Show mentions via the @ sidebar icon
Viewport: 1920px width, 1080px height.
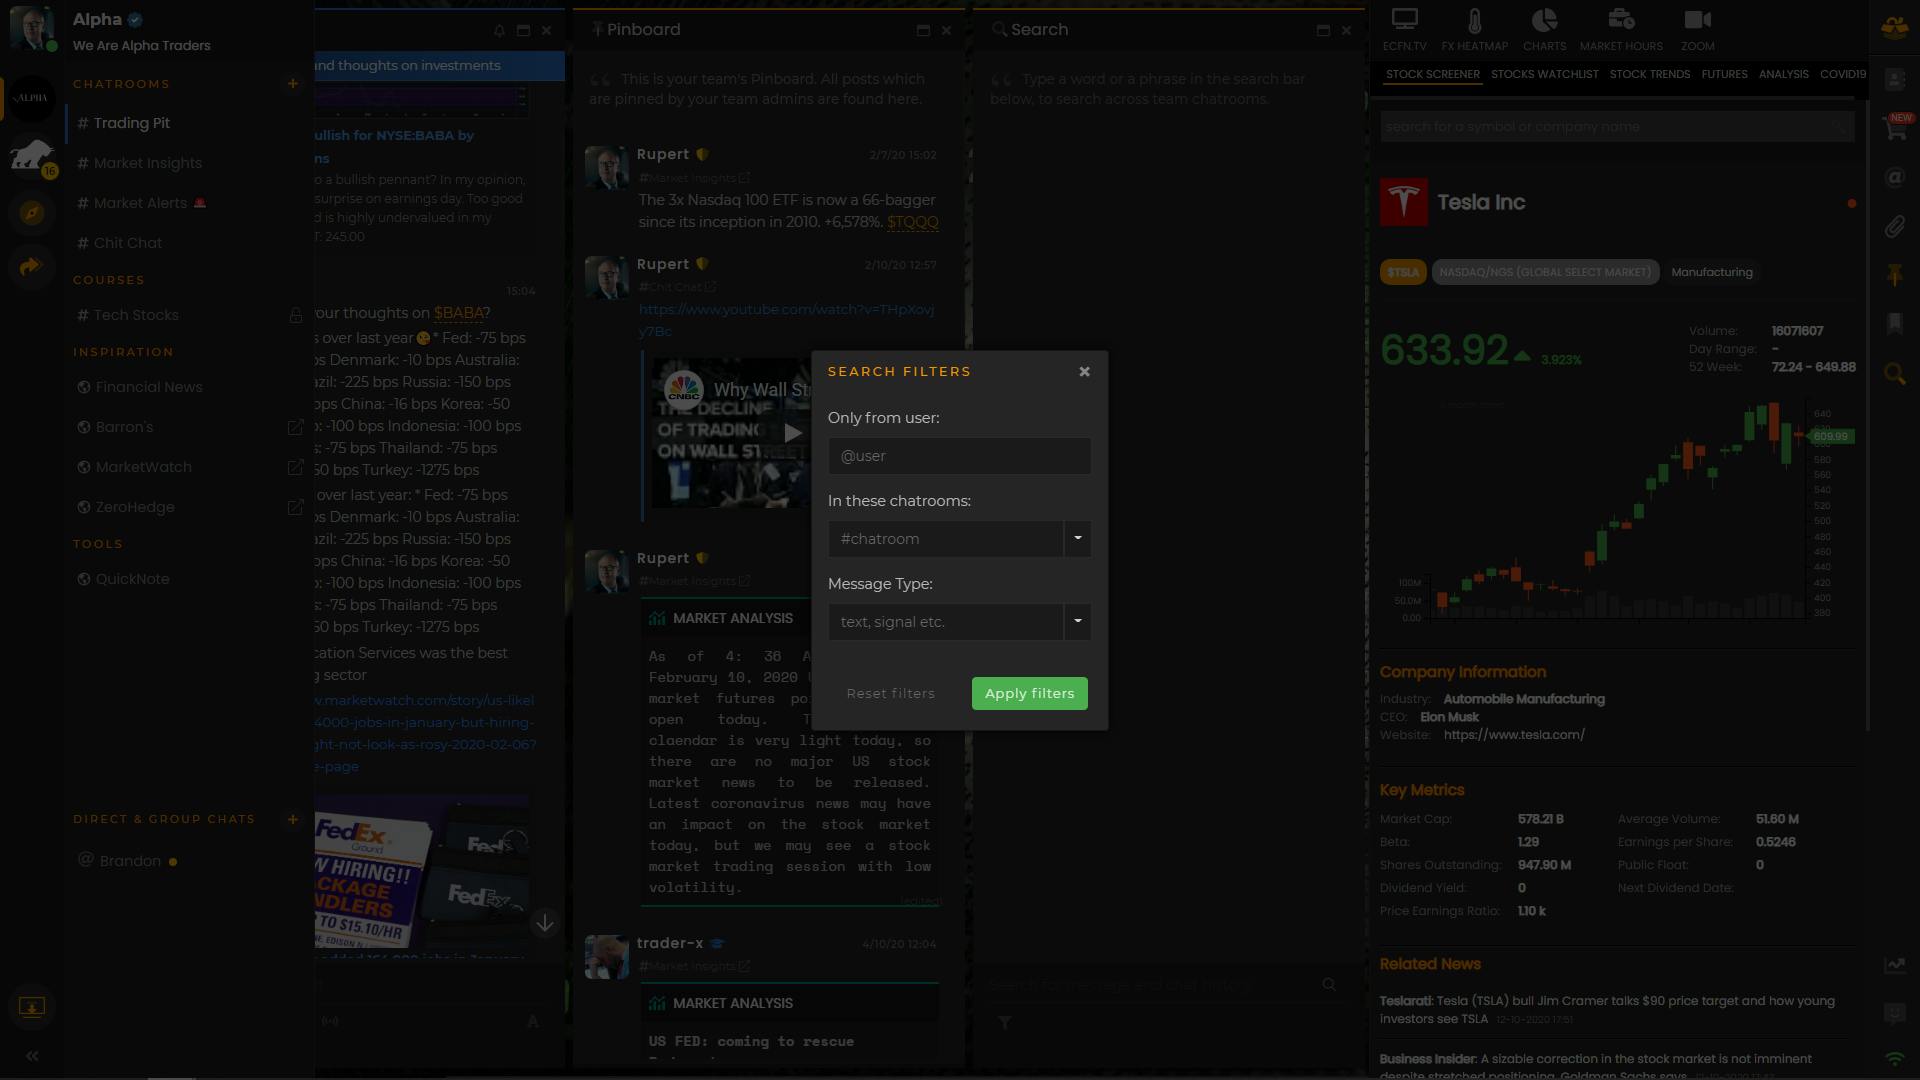click(x=1895, y=178)
